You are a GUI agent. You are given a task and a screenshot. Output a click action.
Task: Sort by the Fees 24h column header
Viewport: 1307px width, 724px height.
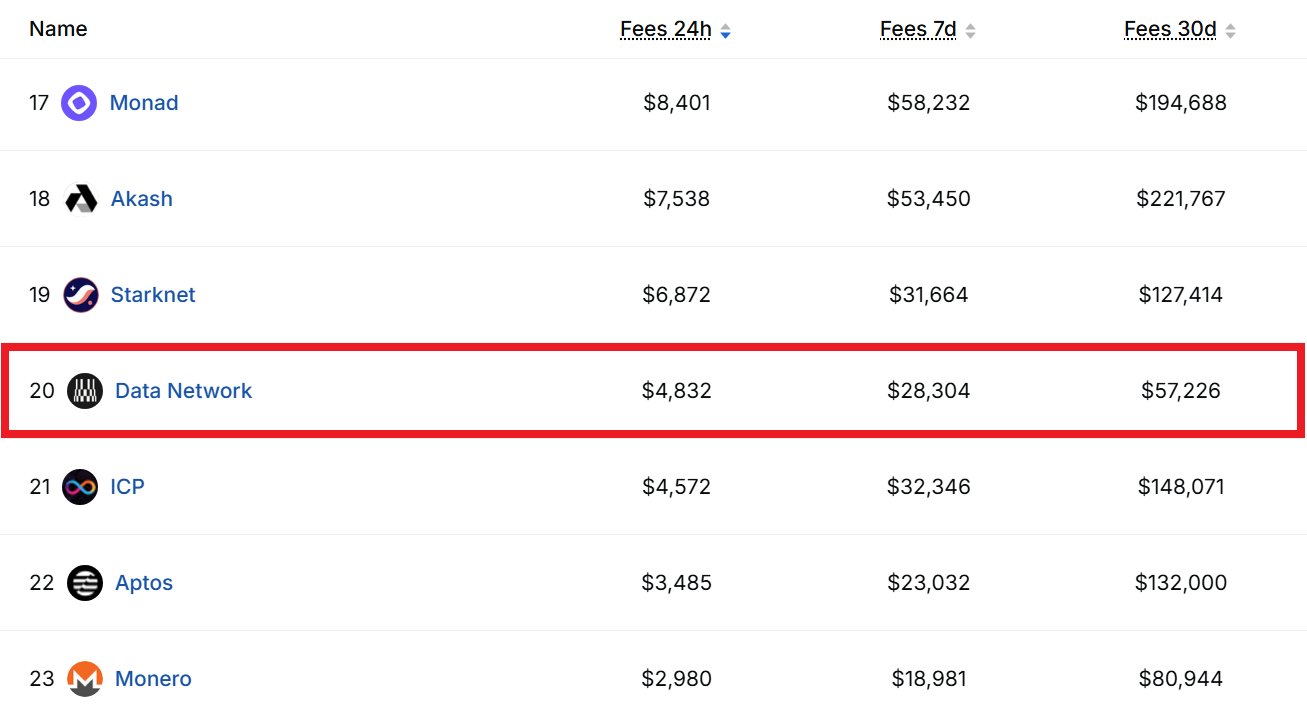click(666, 30)
